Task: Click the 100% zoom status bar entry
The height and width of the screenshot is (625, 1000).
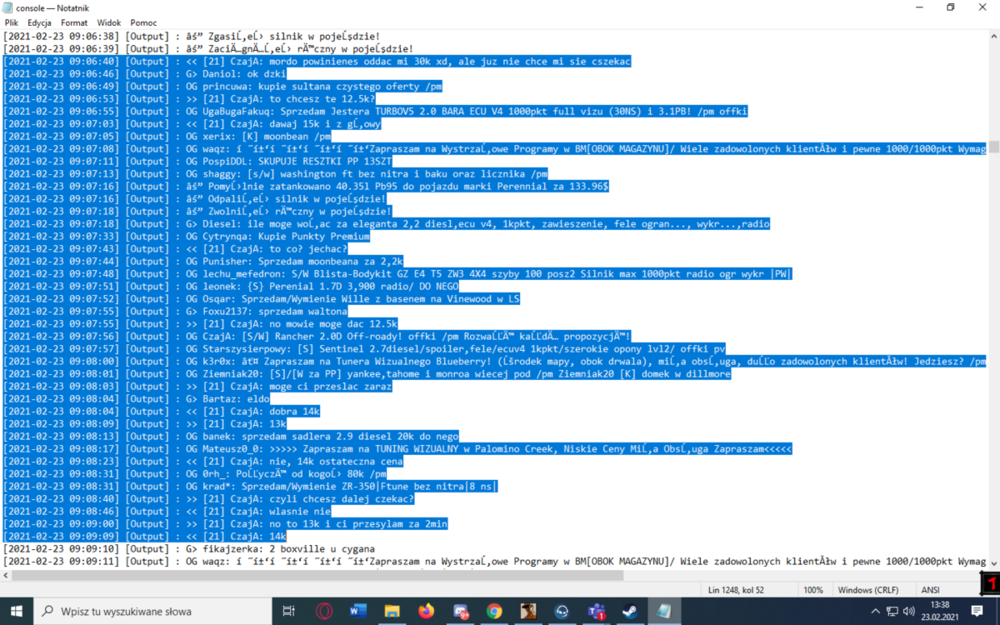Action: click(x=812, y=590)
